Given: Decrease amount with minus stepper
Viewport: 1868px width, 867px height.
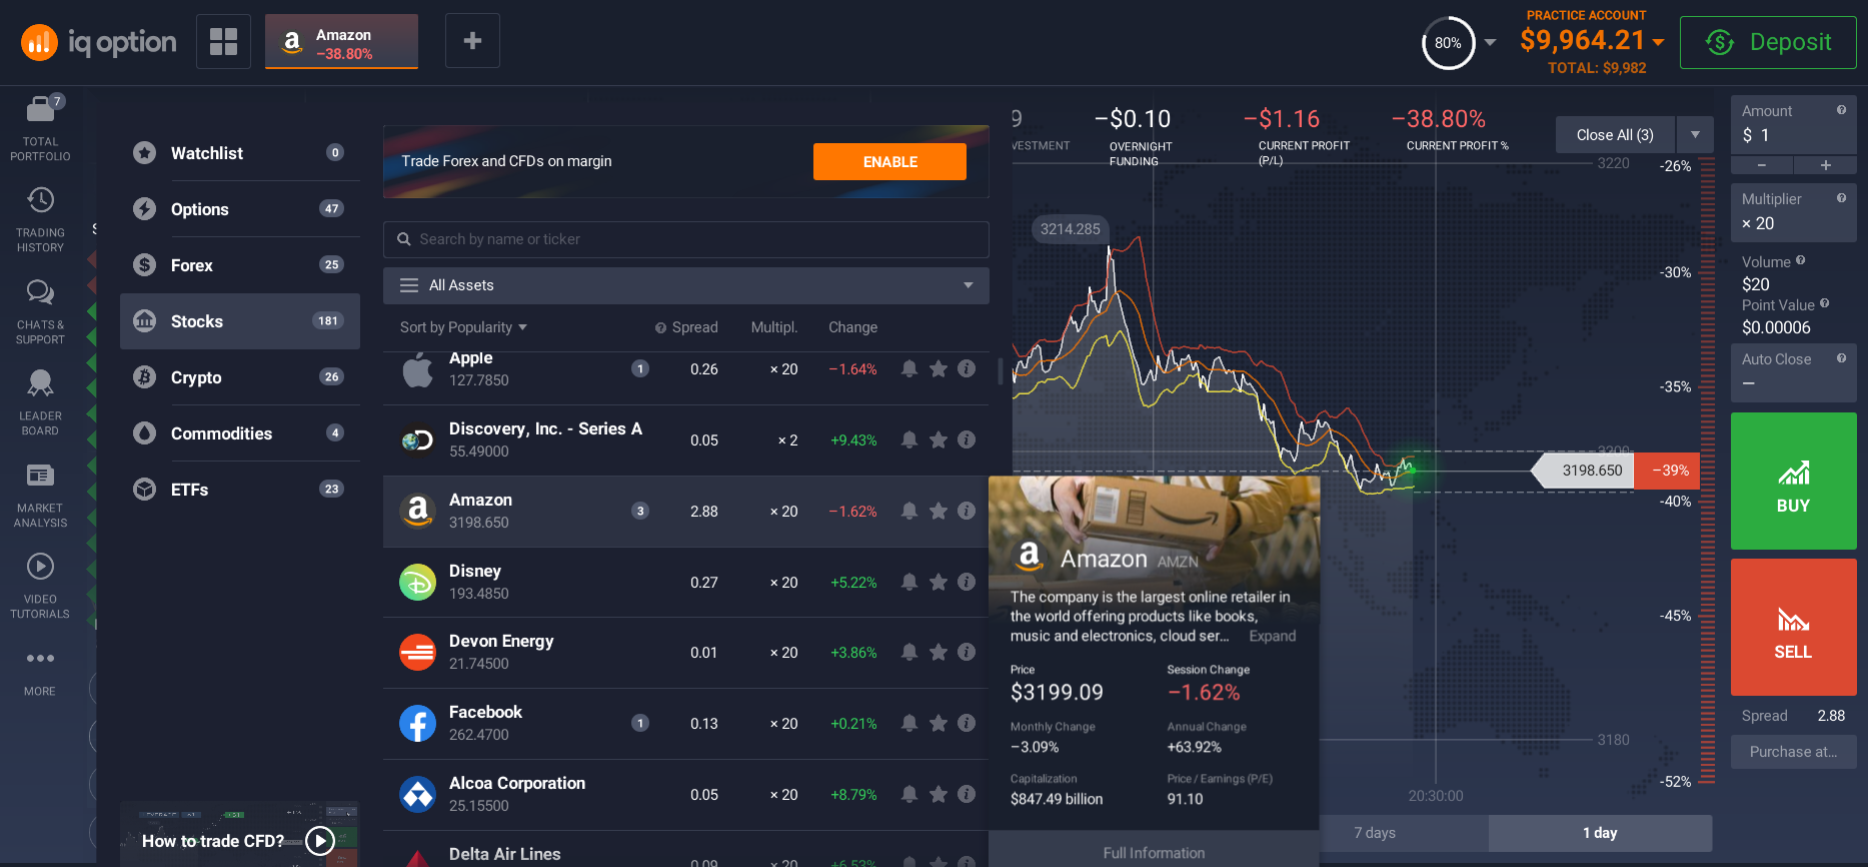Looking at the screenshot, I should pyautogui.click(x=1761, y=165).
